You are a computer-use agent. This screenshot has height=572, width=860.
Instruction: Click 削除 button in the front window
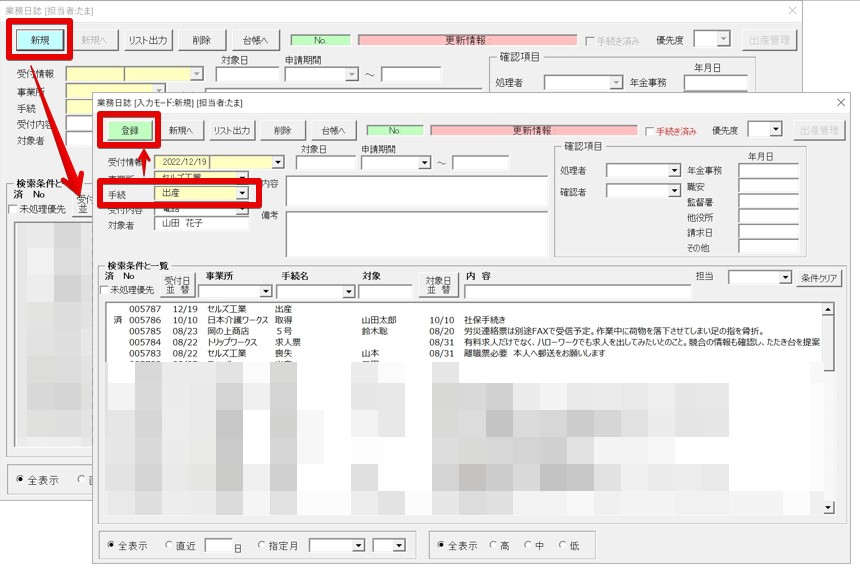[282, 131]
